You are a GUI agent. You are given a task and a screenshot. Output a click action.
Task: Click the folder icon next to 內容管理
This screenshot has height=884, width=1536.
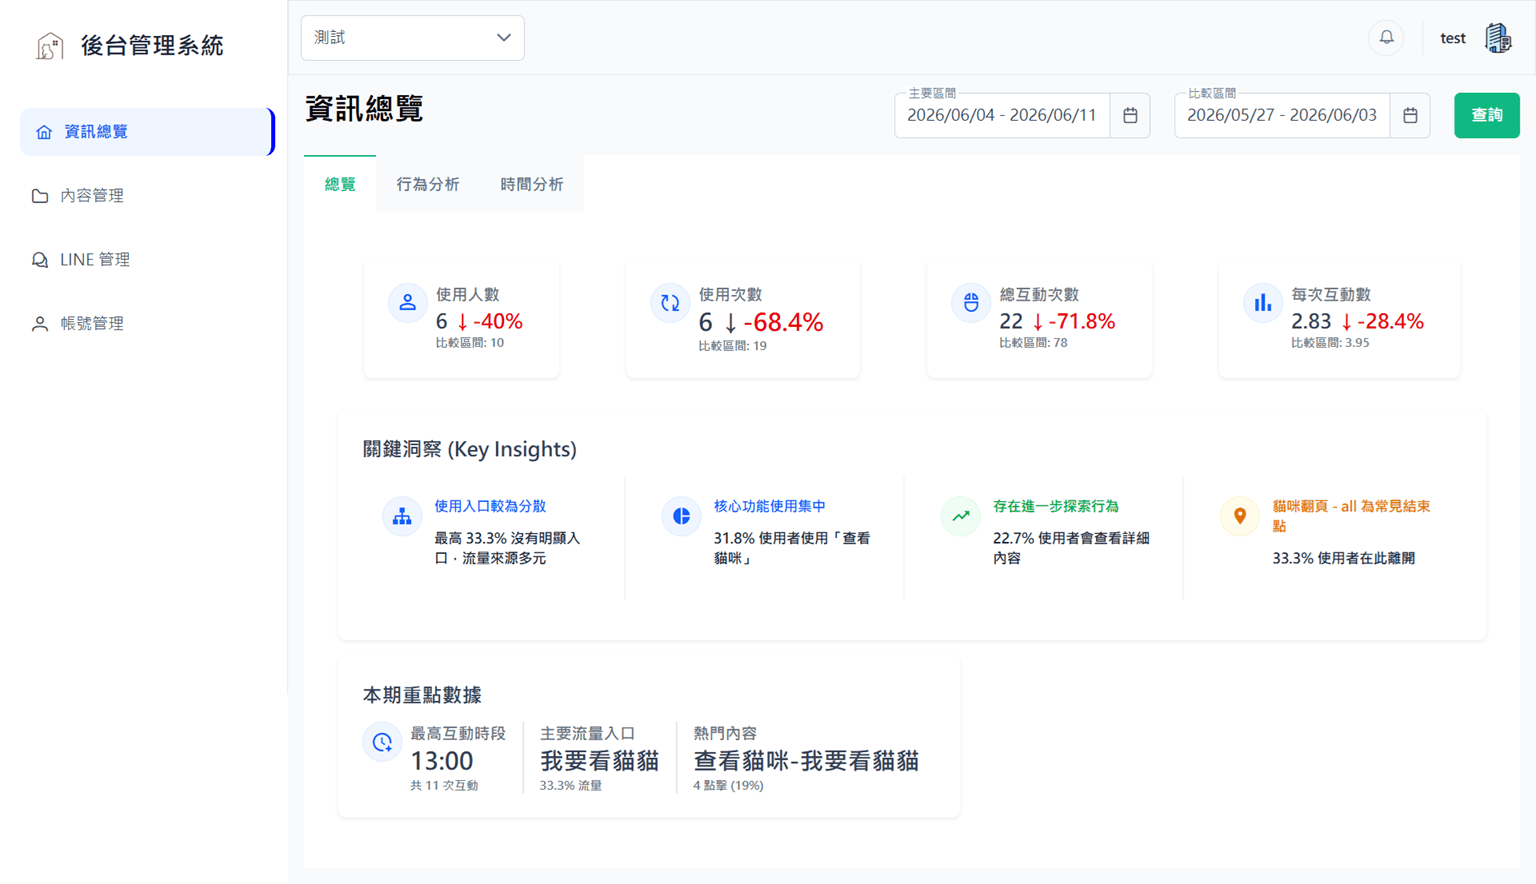40,196
